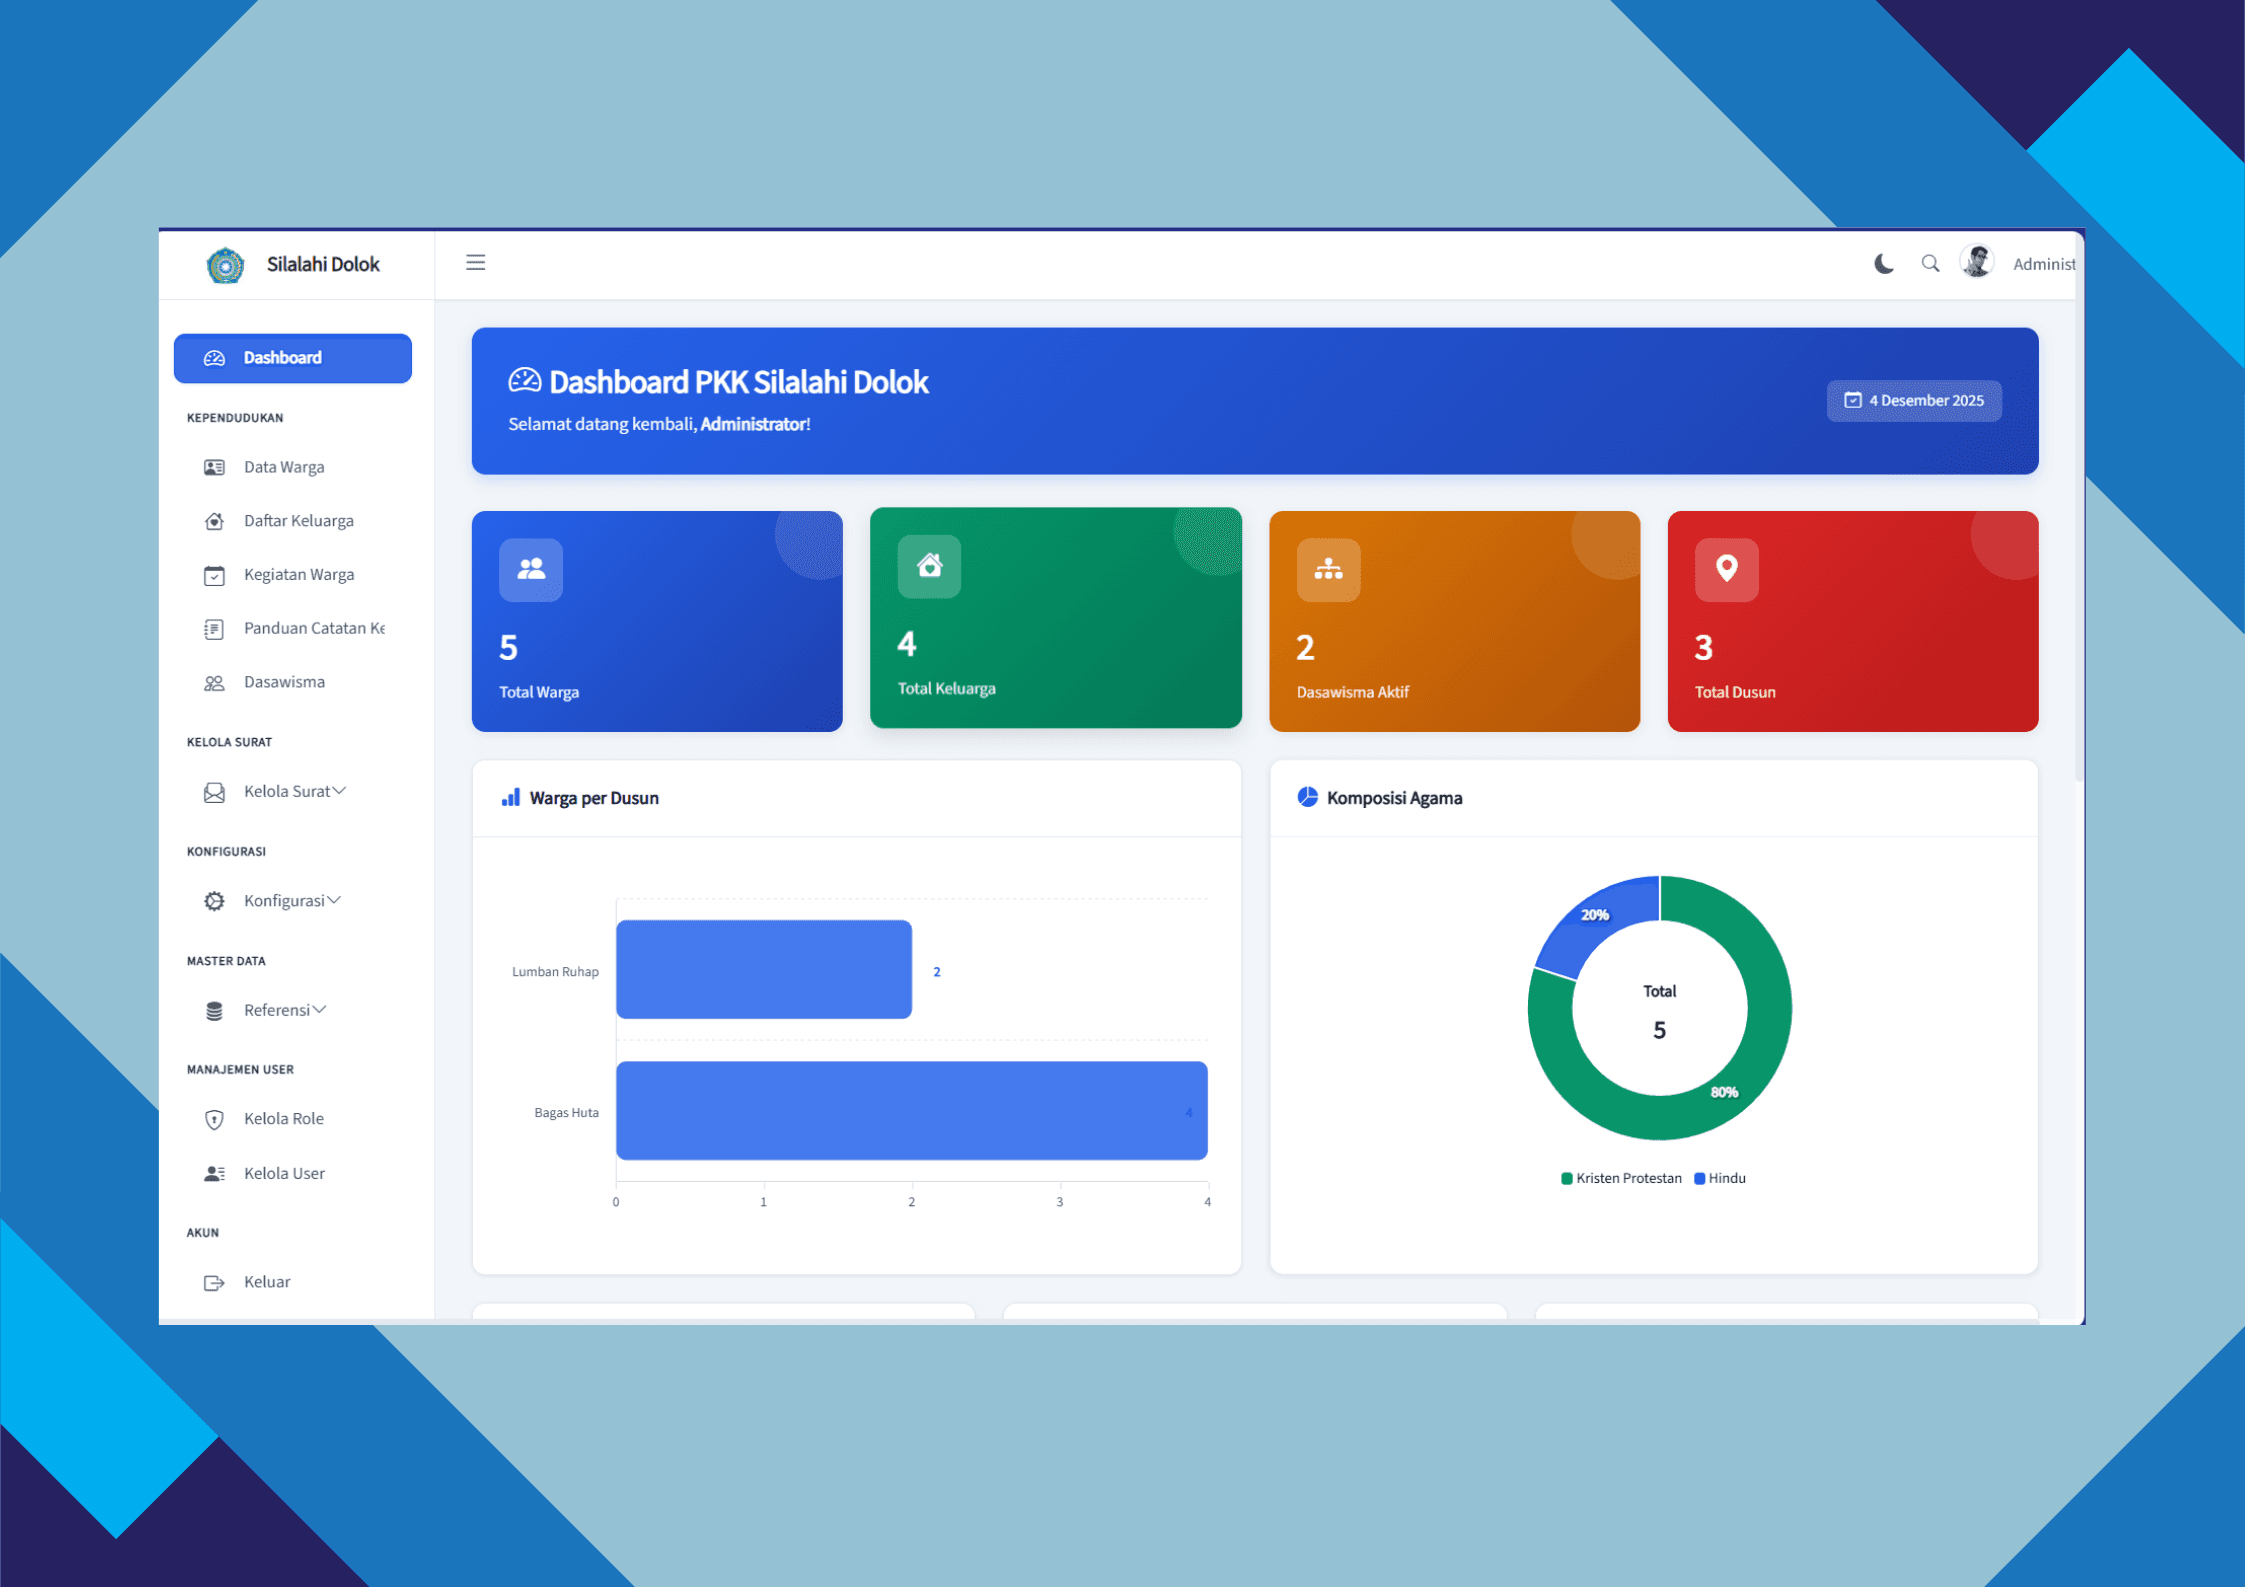Click the Silalahi Dolok logo emblem
2245x1587 pixels.
point(225,265)
